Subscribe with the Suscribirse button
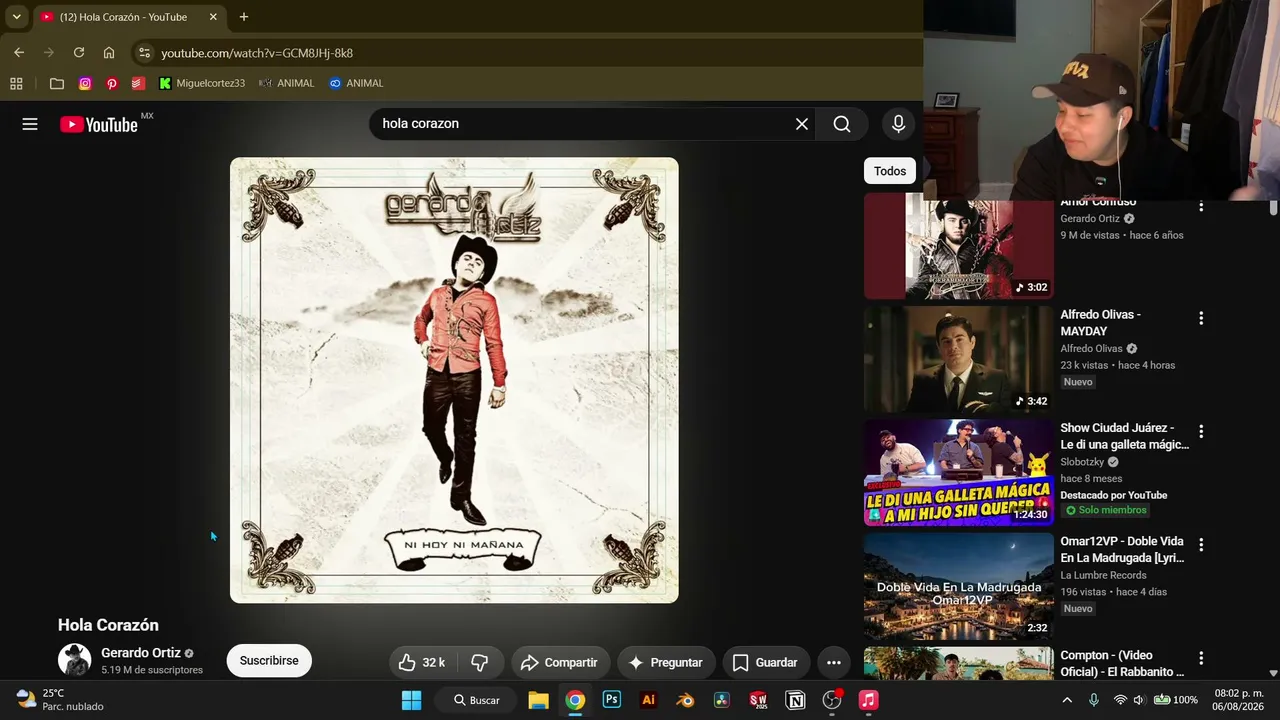 pyautogui.click(x=269, y=661)
